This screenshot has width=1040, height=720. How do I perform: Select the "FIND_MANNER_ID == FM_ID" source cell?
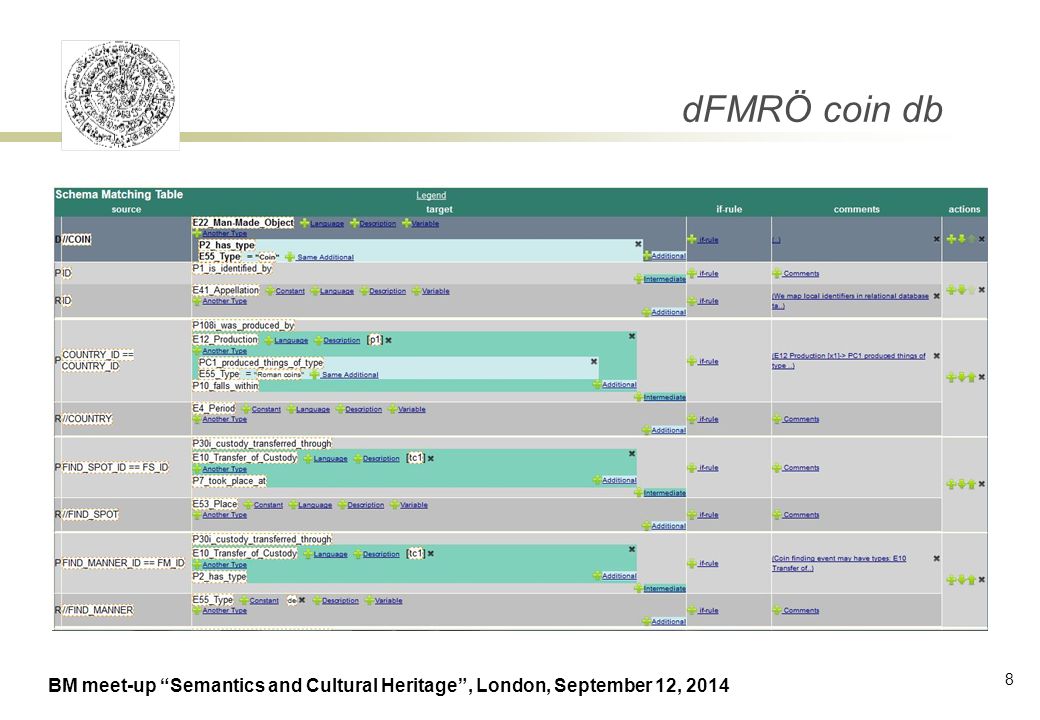point(123,563)
